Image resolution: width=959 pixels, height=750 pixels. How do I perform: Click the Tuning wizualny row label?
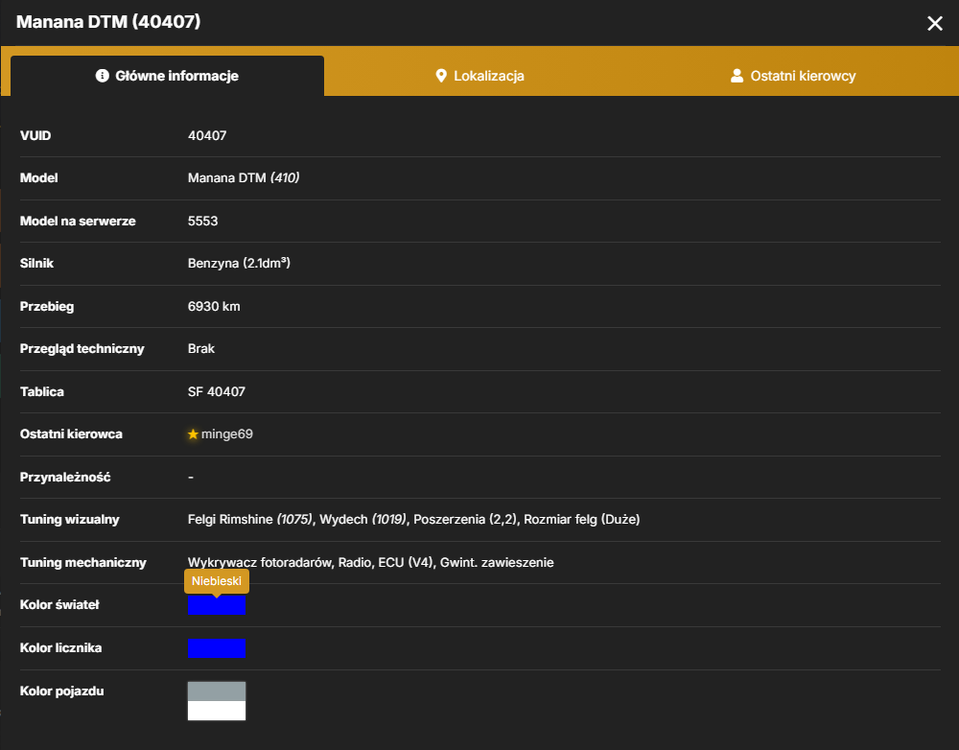[x=70, y=519]
